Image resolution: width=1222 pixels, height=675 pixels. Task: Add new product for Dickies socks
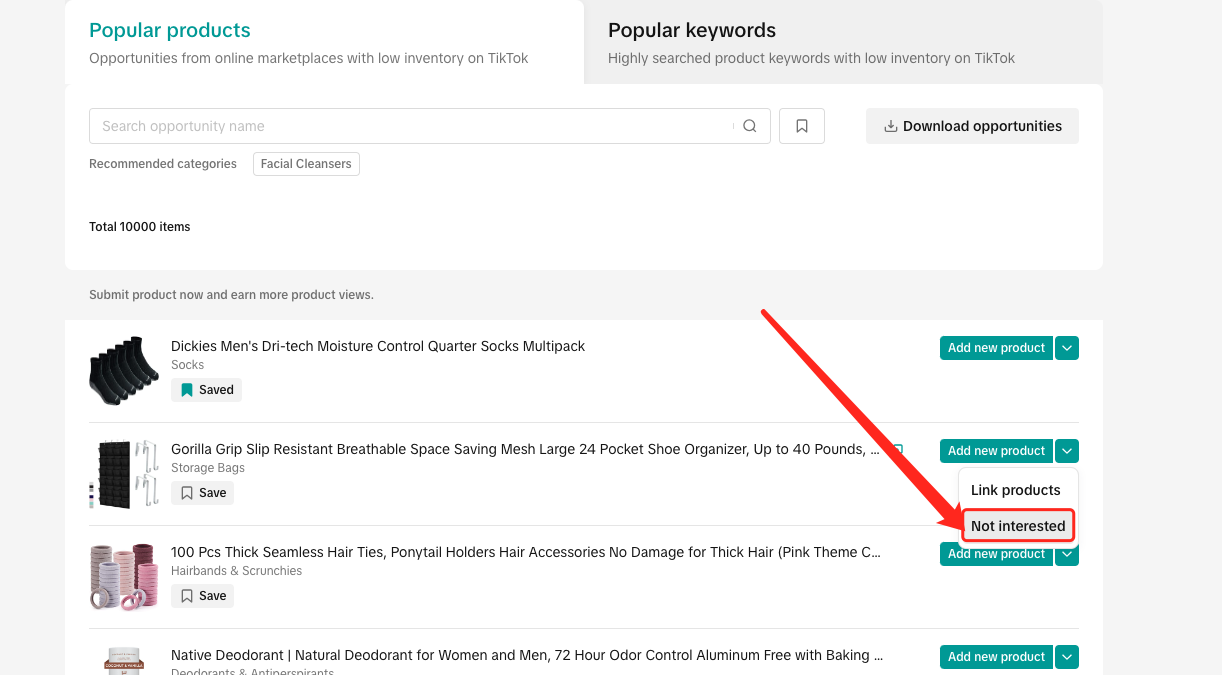coord(996,348)
